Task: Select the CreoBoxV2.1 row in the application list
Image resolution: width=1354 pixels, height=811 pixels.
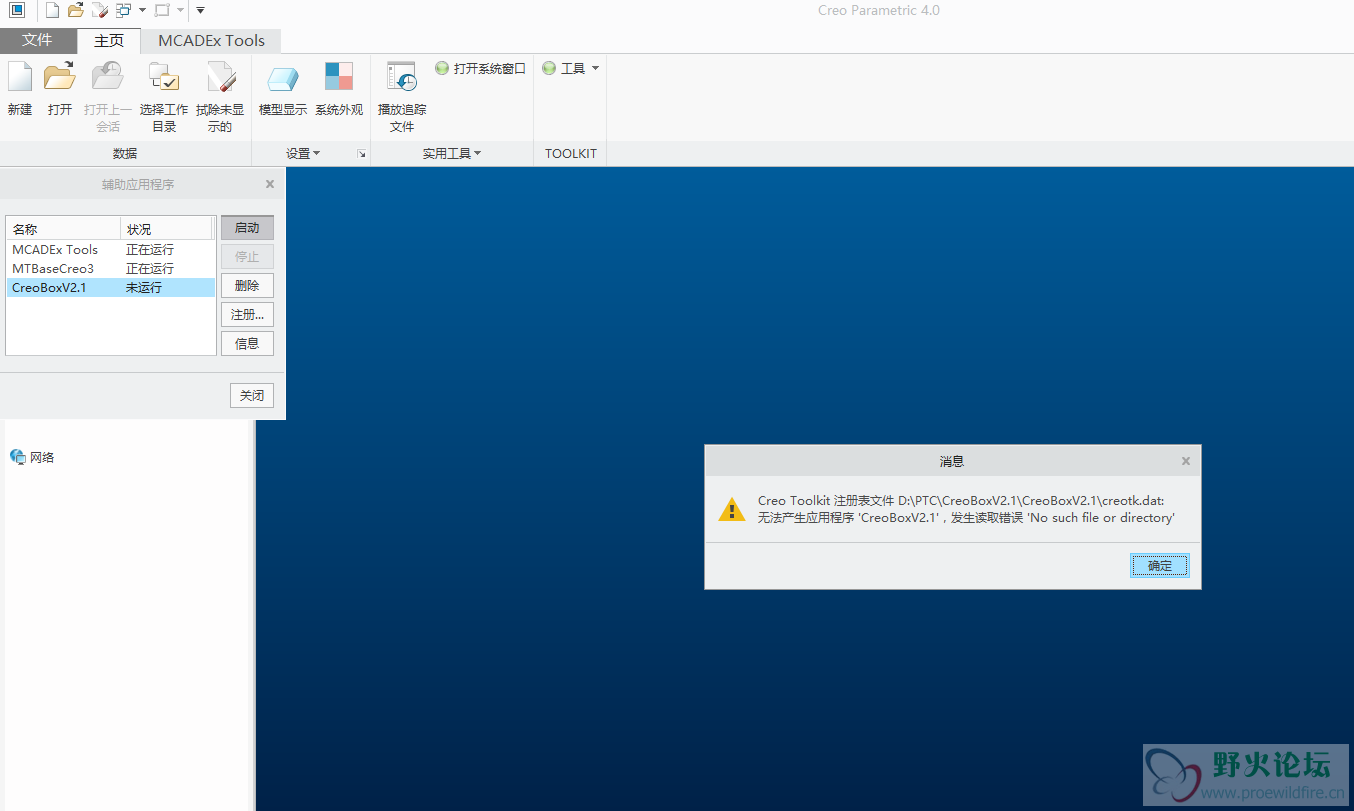Action: 110,288
